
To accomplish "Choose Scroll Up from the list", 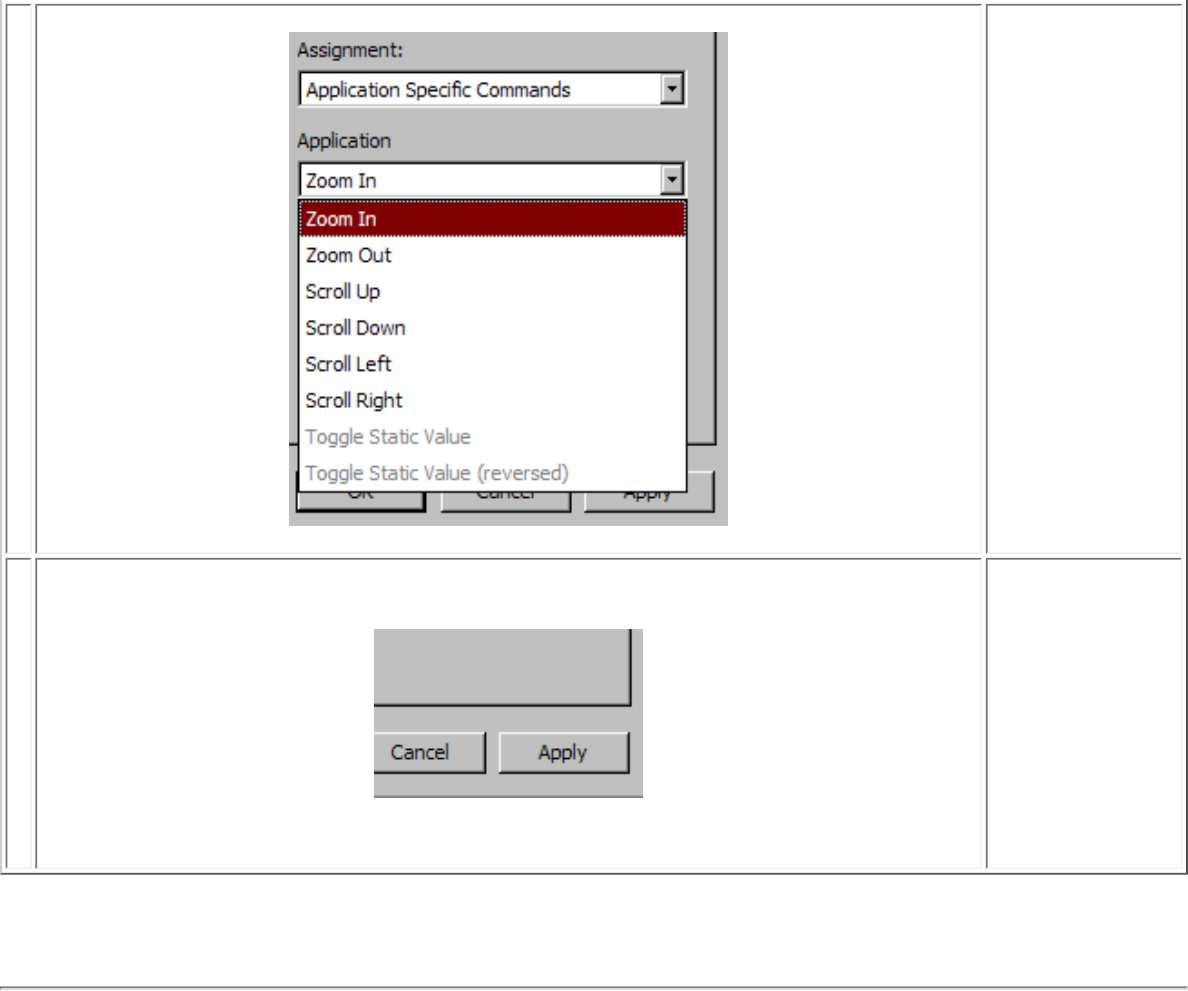I will [492, 292].
